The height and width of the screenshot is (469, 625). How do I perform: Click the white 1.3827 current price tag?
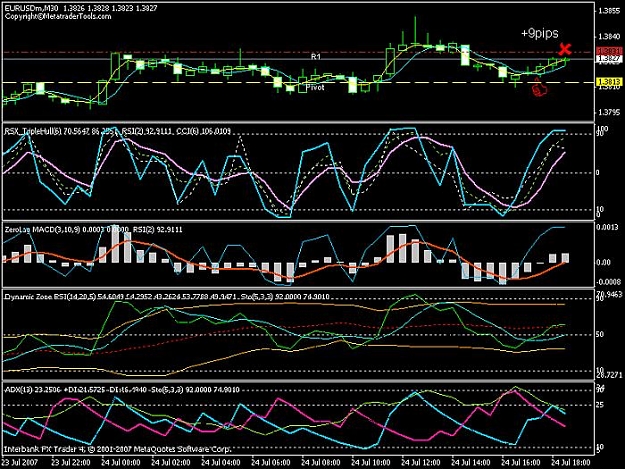(609, 59)
